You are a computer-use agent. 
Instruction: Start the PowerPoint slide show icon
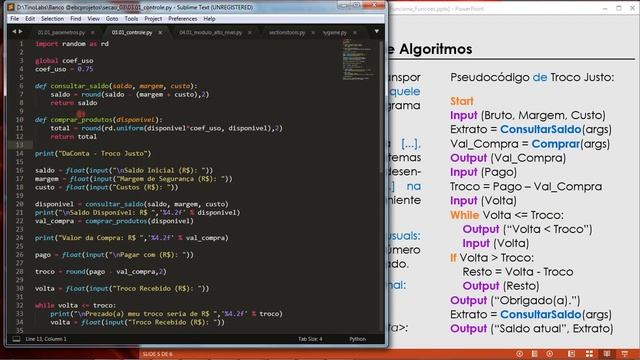[x=625, y=354]
